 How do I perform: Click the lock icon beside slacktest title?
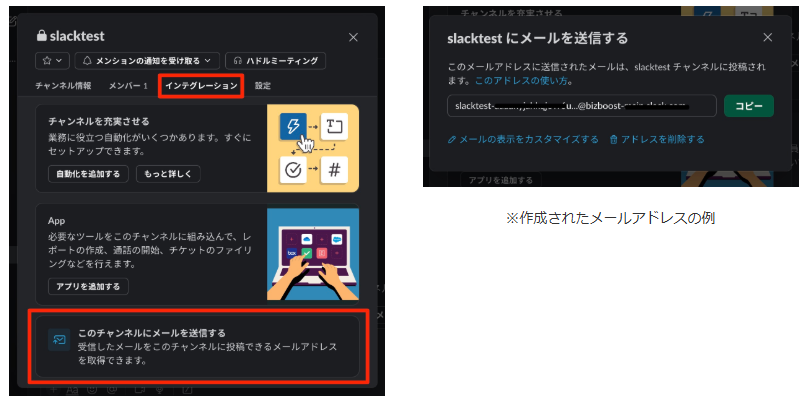(x=41, y=36)
